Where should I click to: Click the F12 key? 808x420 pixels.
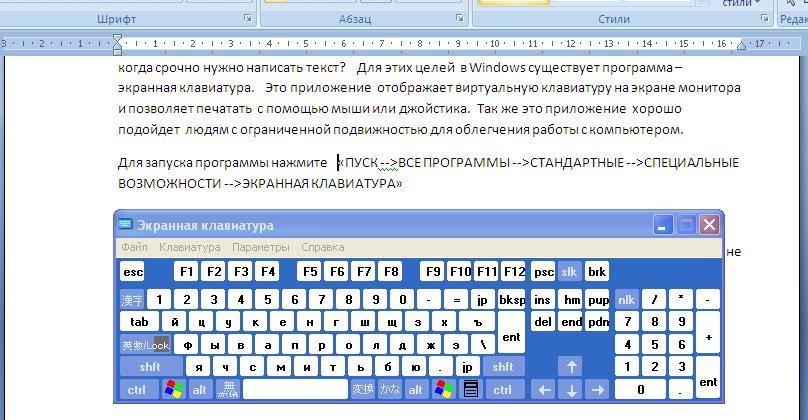click(x=514, y=272)
